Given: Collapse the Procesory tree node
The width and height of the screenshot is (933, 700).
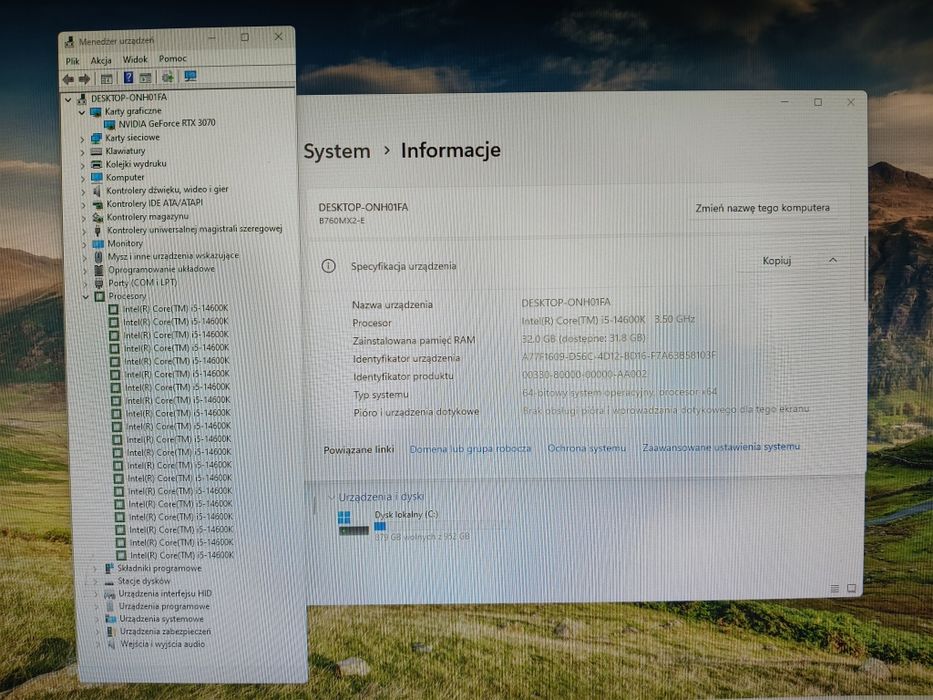Looking at the screenshot, I should point(86,296).
